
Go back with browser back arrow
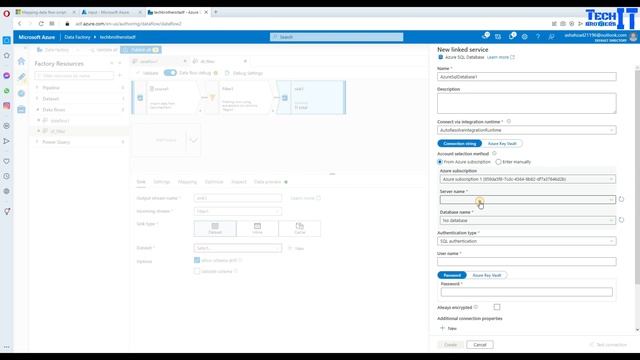[20, 24]
